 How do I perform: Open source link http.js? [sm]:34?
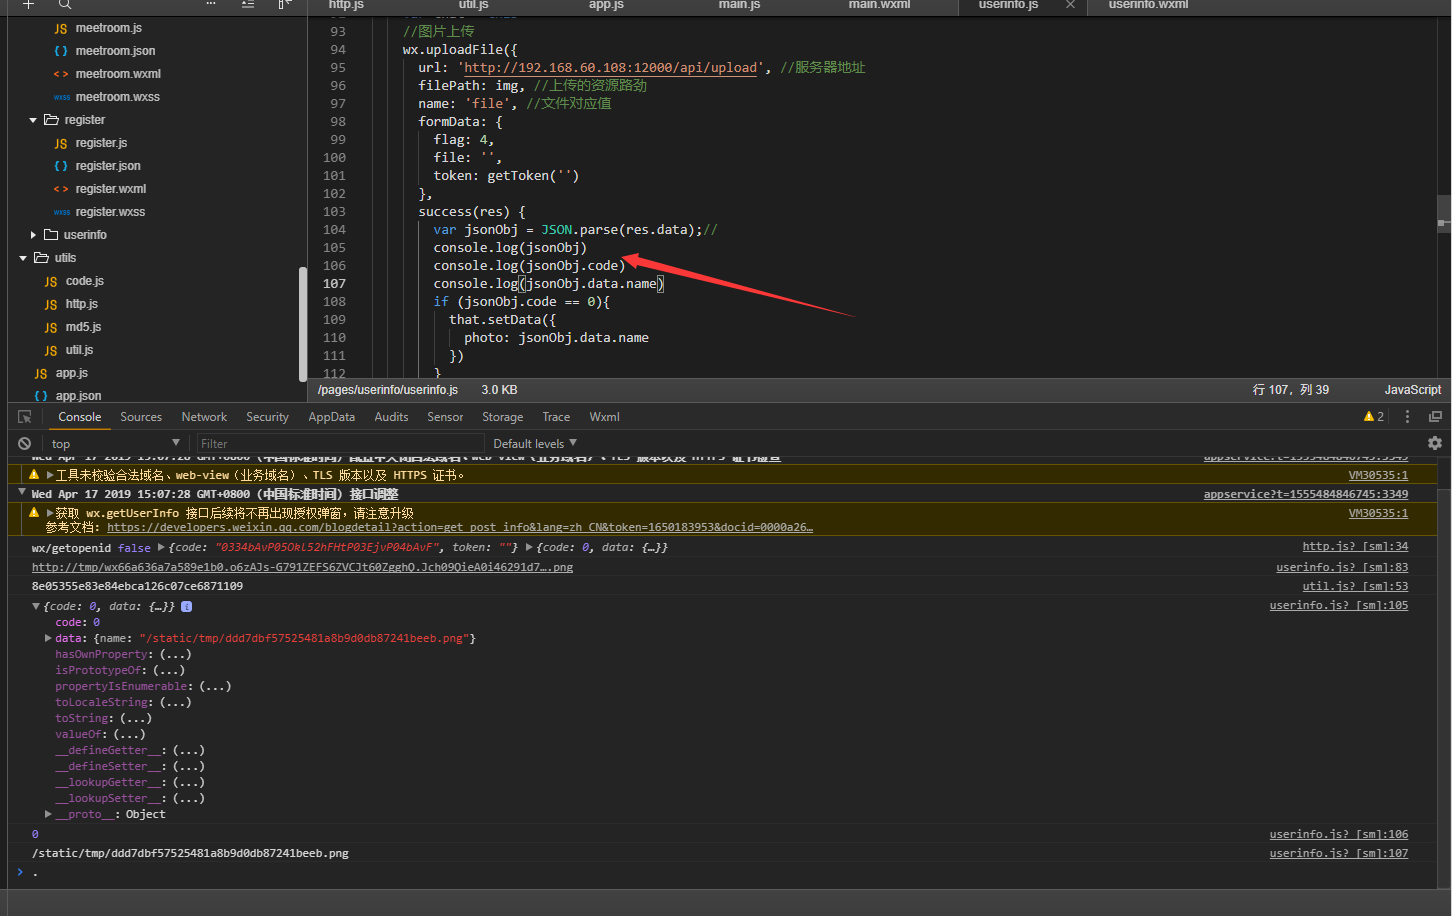pos(1355,546)
